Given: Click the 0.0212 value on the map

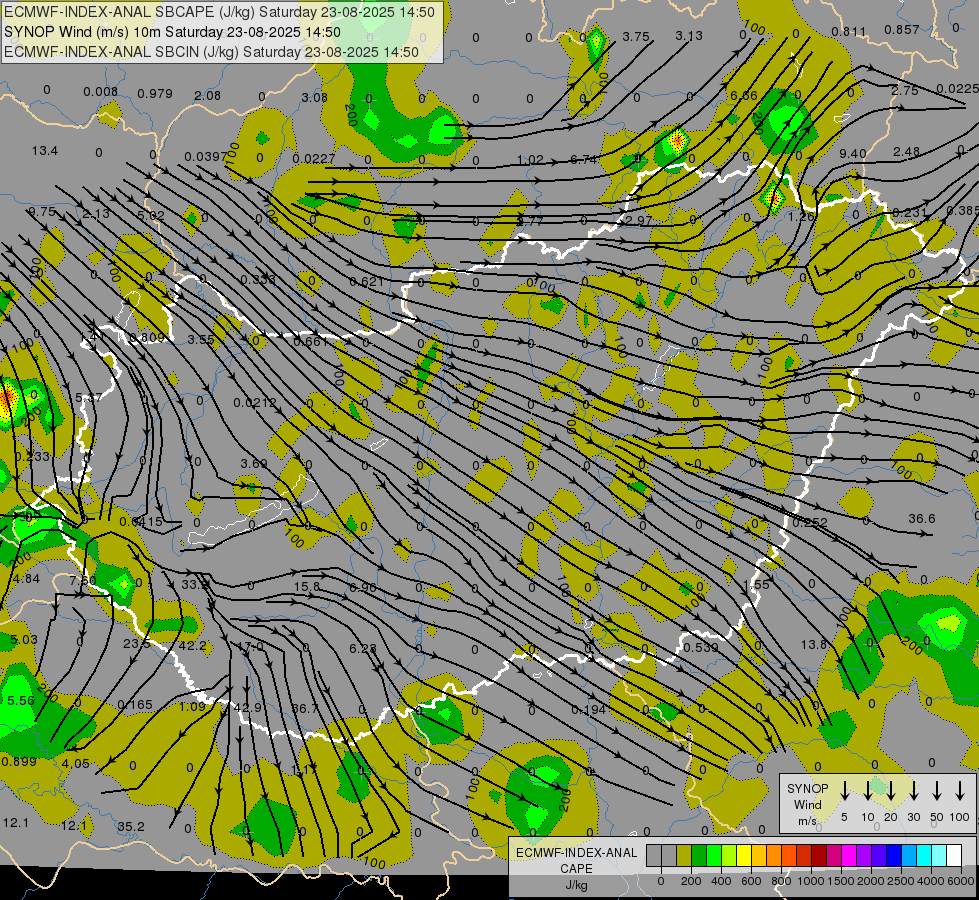Looking at the screenshot, I should (255, 403).
